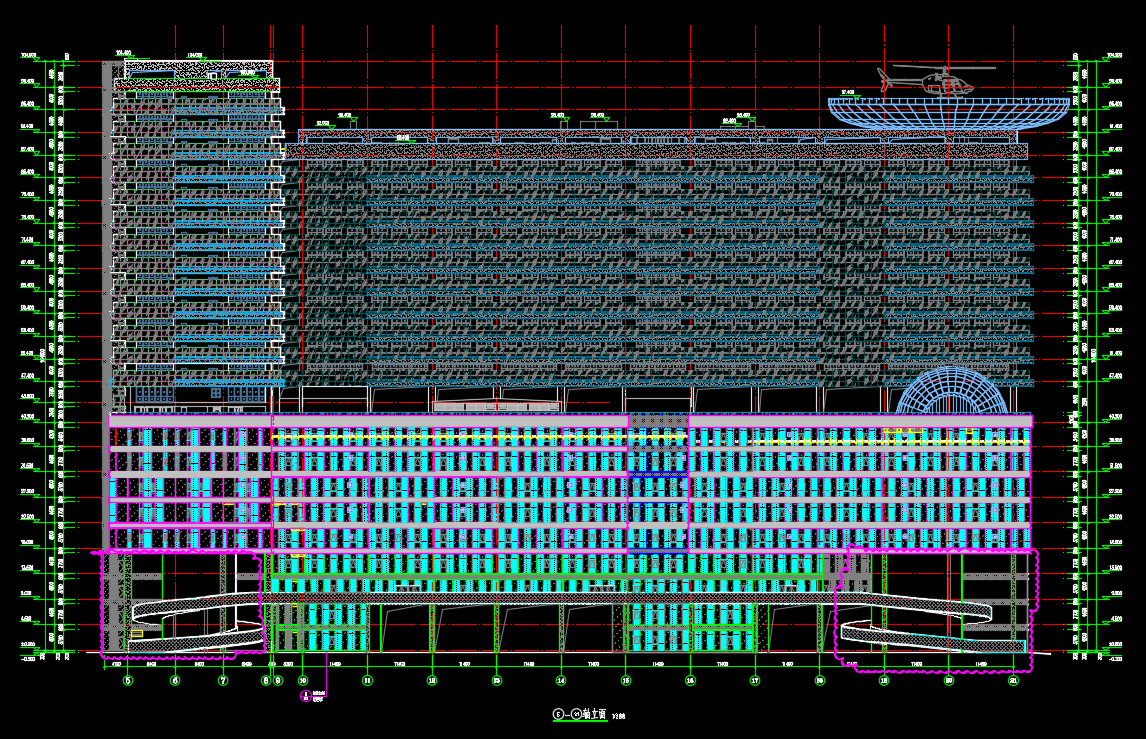The height and width of the screenshot is (739, 1146).
Task: Select the blue wireframe dome
Action: click(952, 390)
